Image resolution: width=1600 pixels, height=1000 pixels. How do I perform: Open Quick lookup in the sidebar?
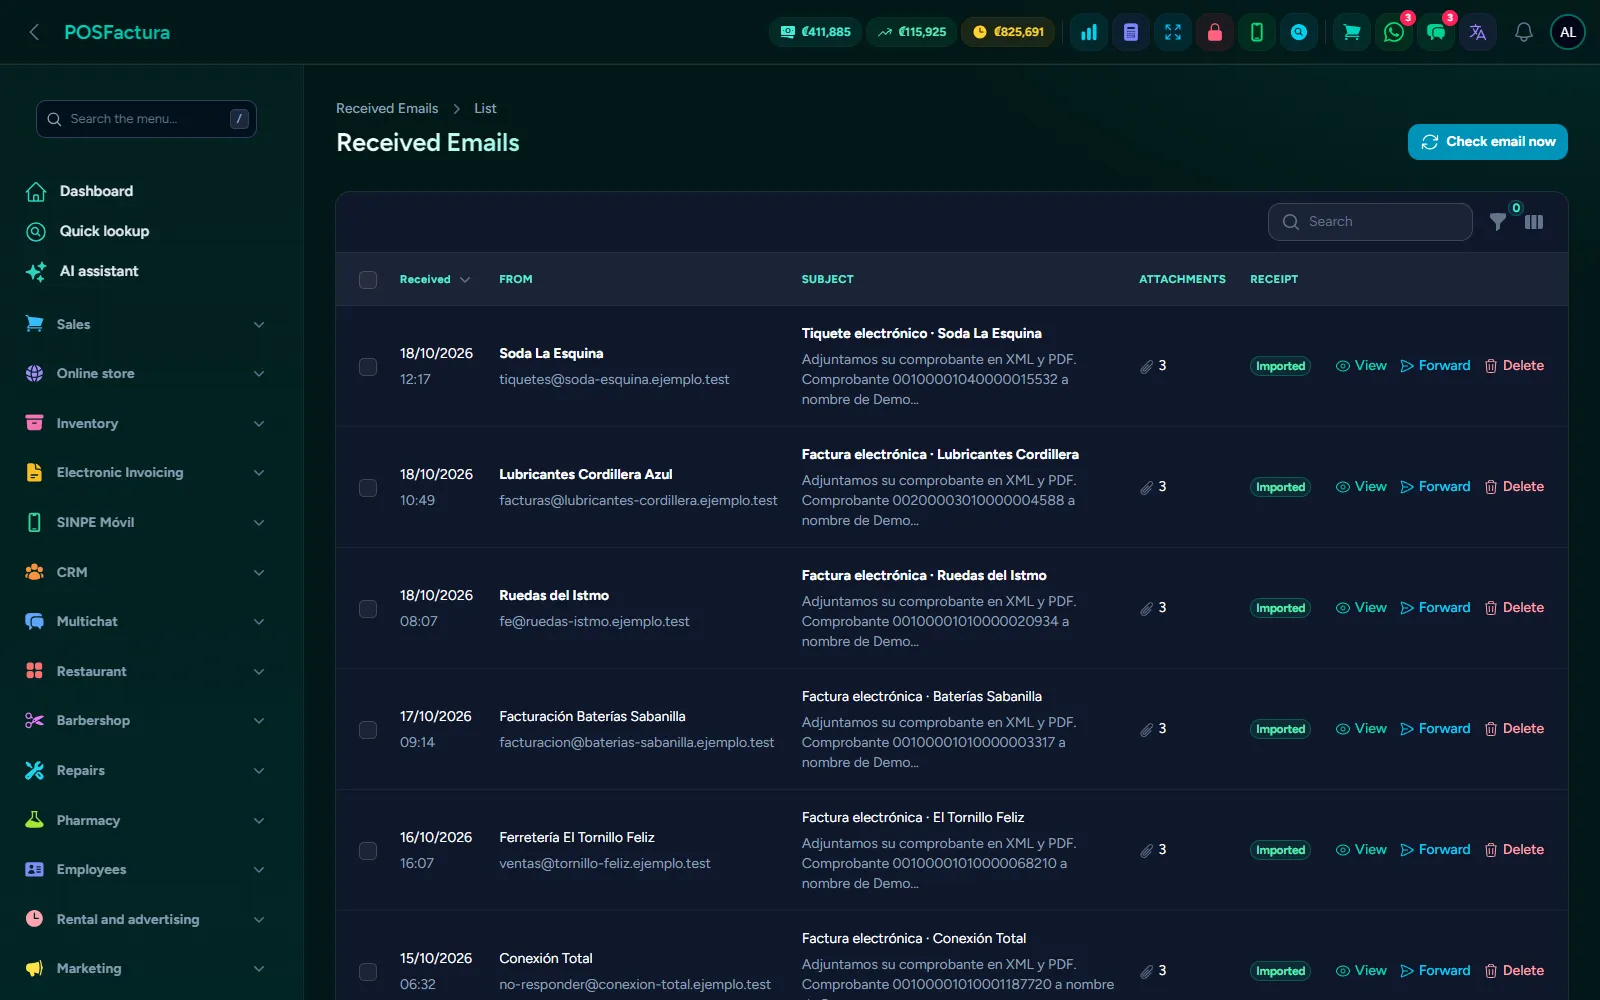coord(104,231)
